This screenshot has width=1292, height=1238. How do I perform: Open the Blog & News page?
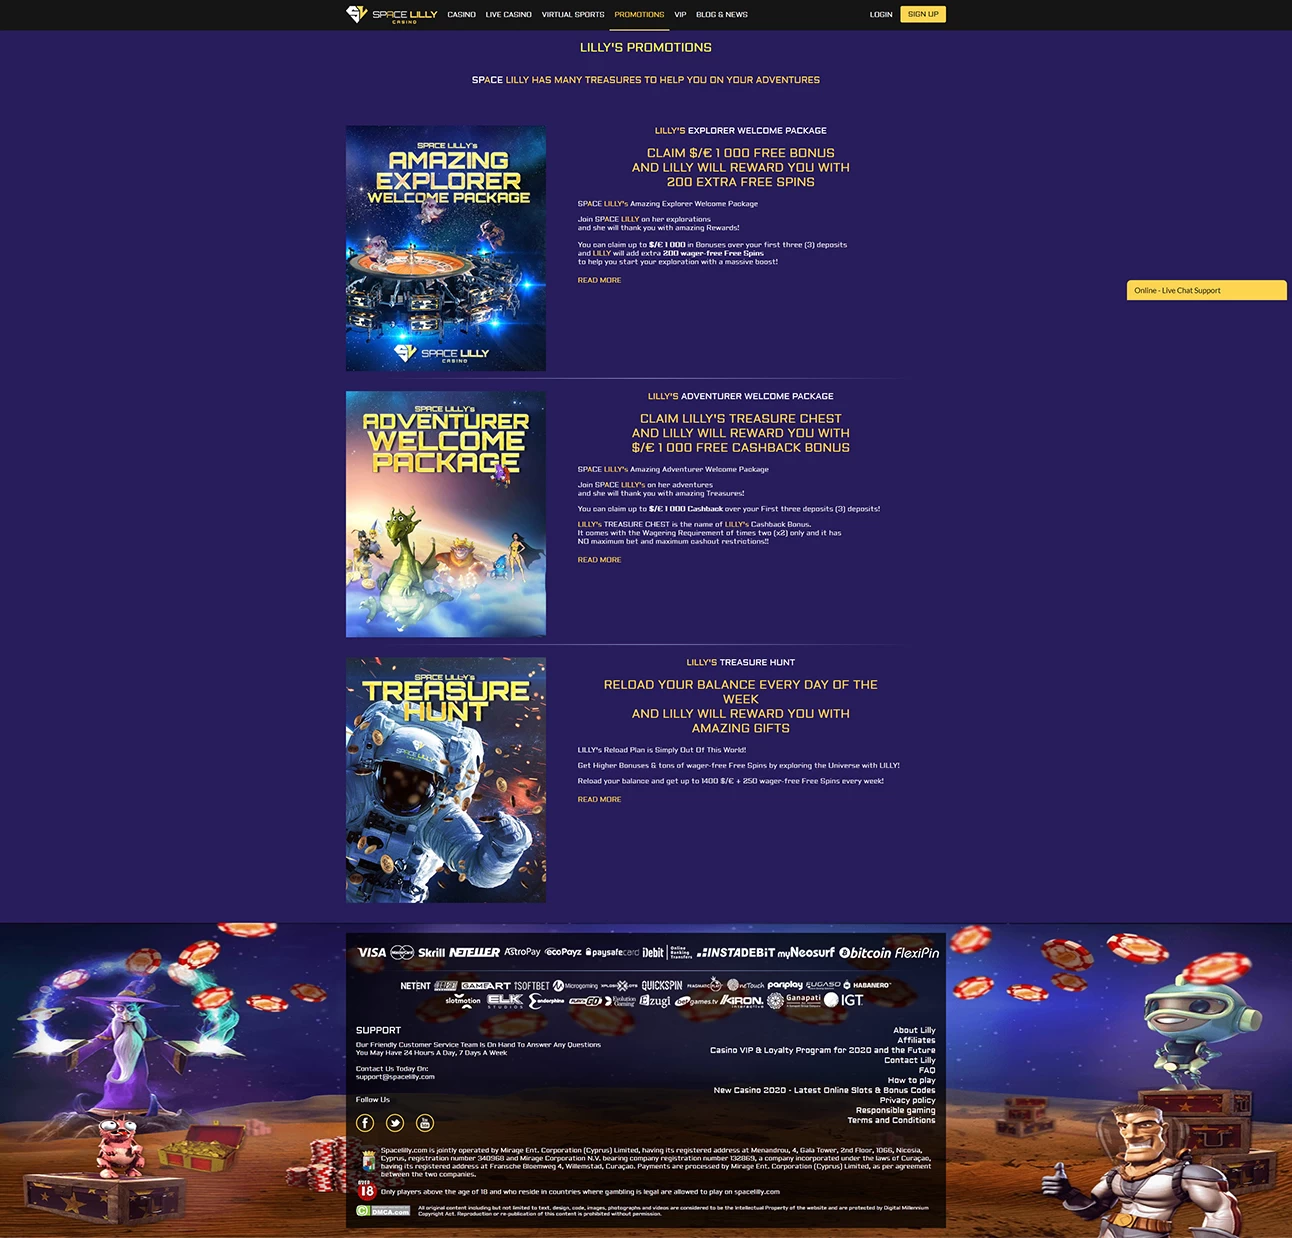pyautogui.click(x=721, y=15)
